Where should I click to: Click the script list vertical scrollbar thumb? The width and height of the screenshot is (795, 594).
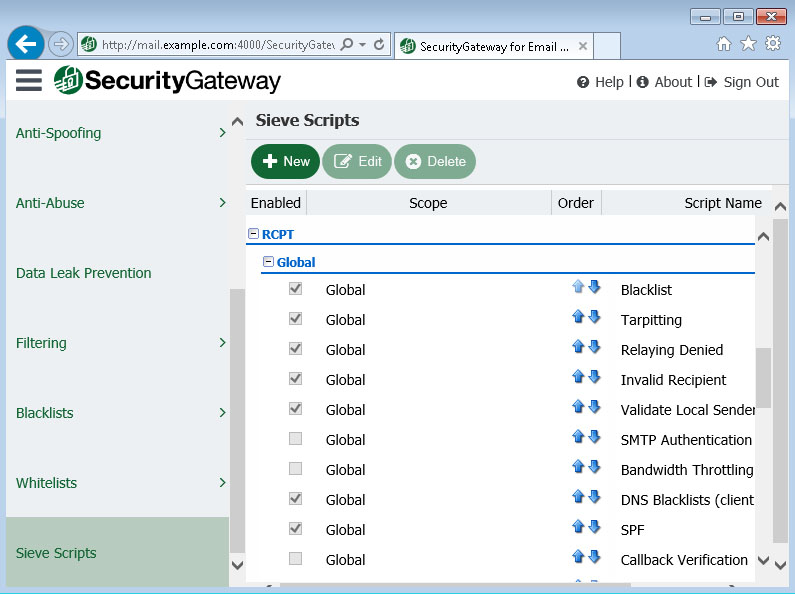(763, 376)
